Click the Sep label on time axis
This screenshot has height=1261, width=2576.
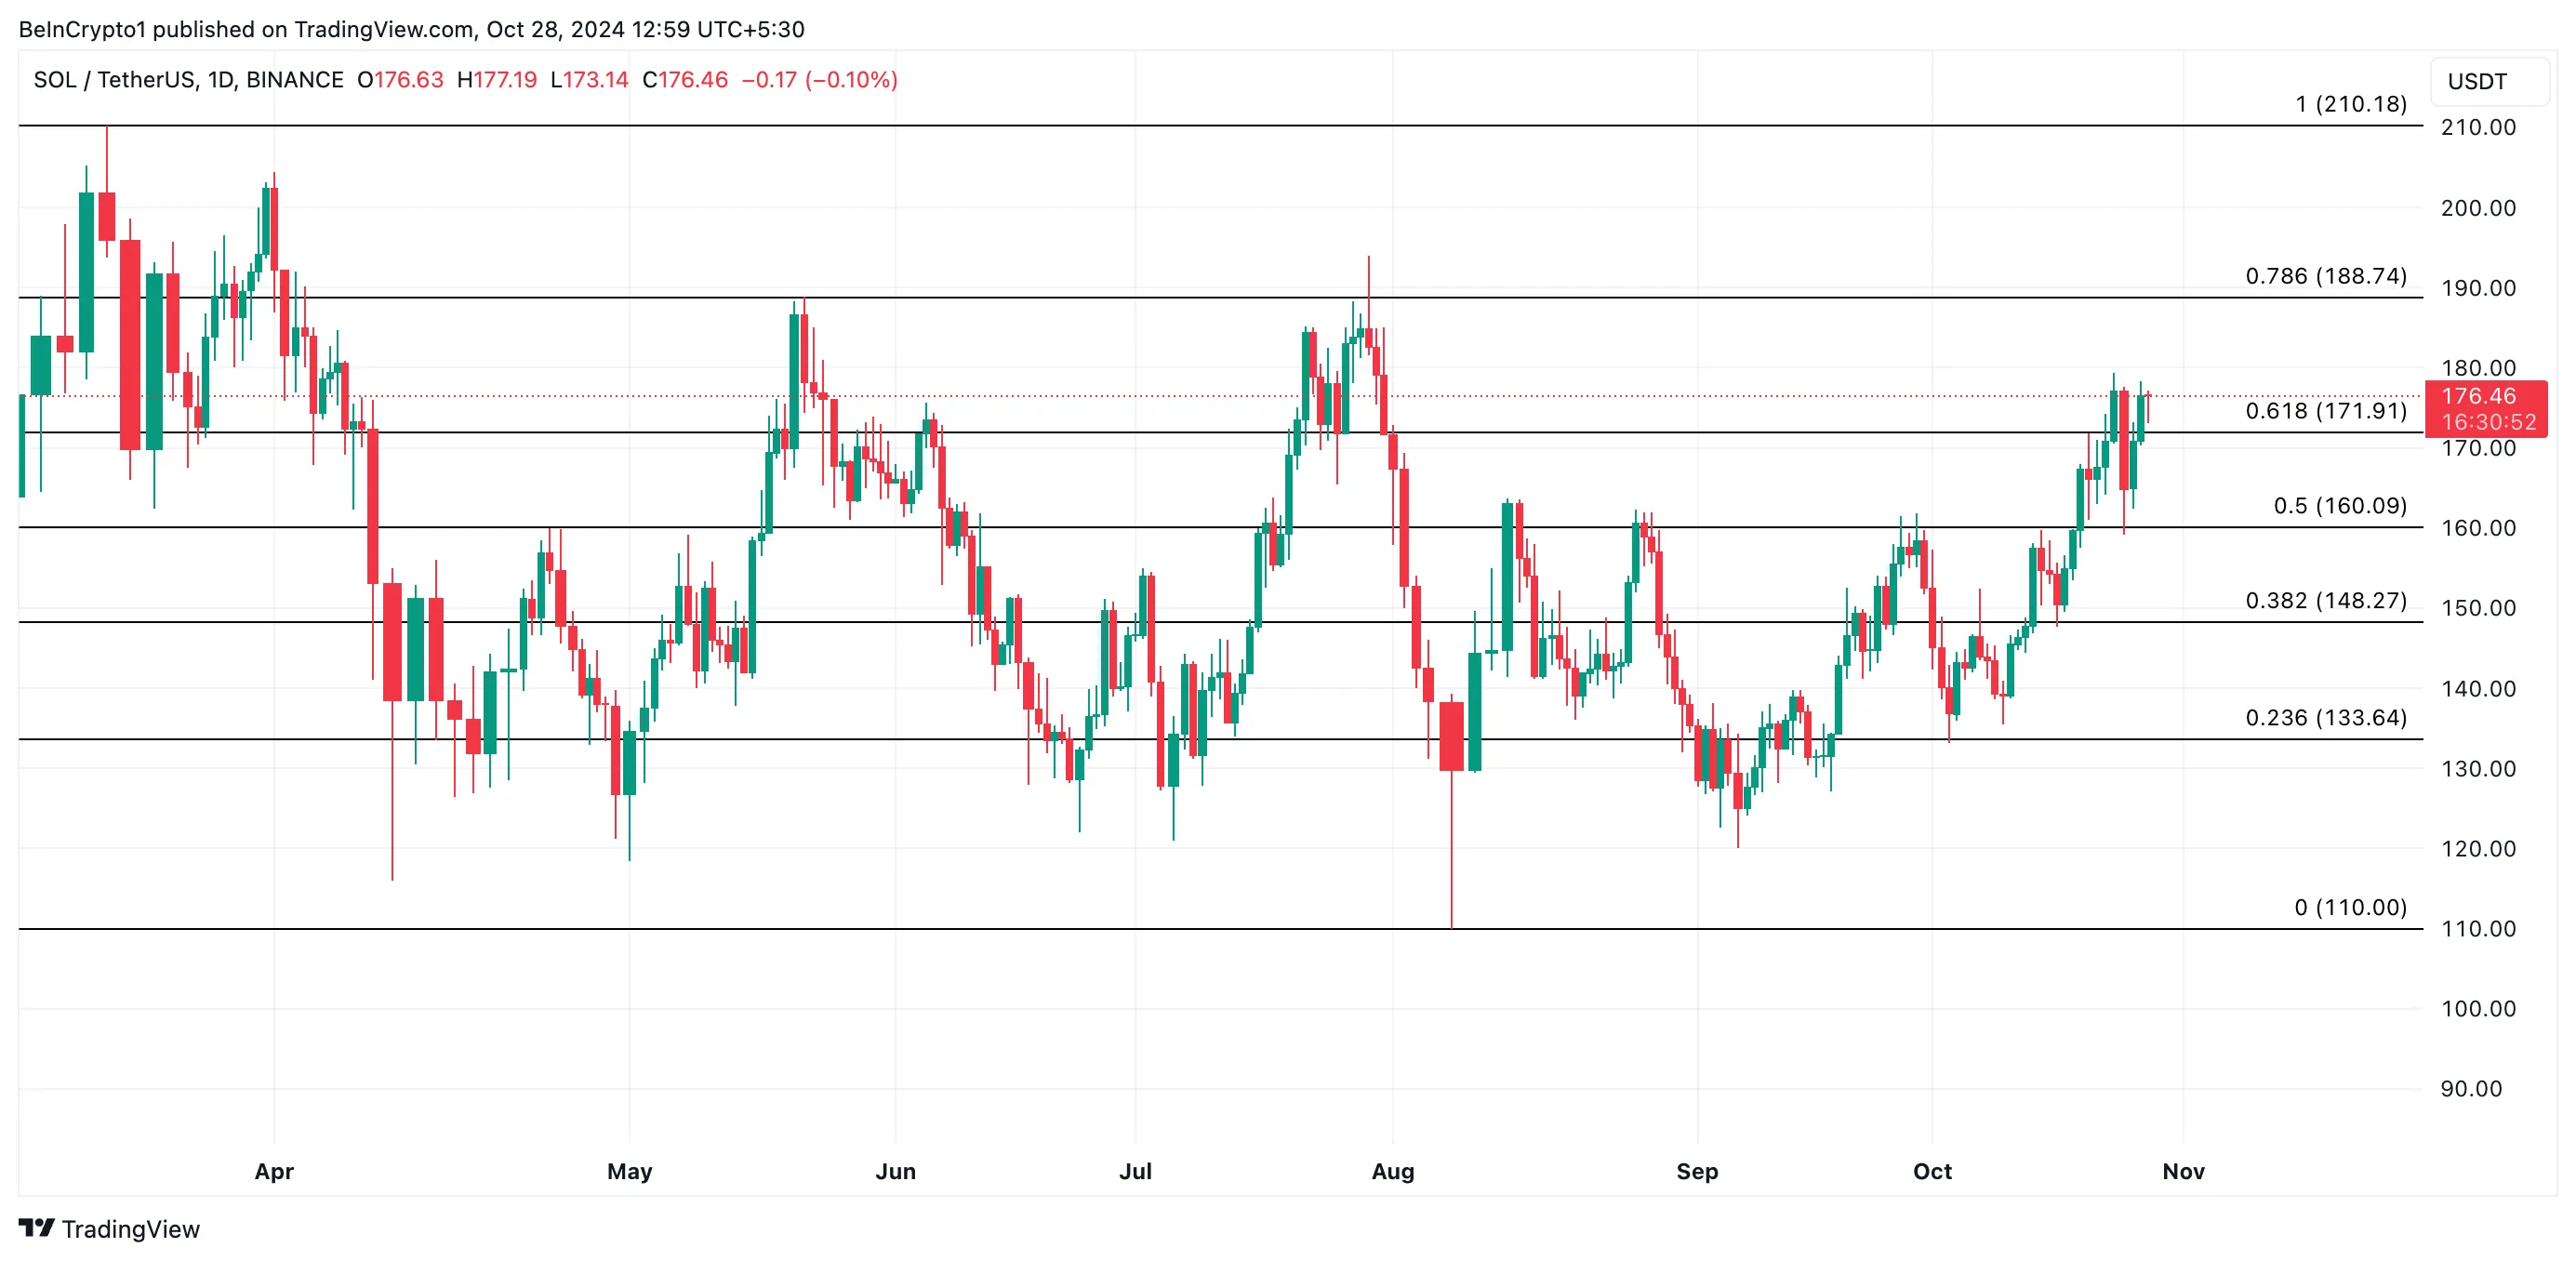coord(1698,1171)
